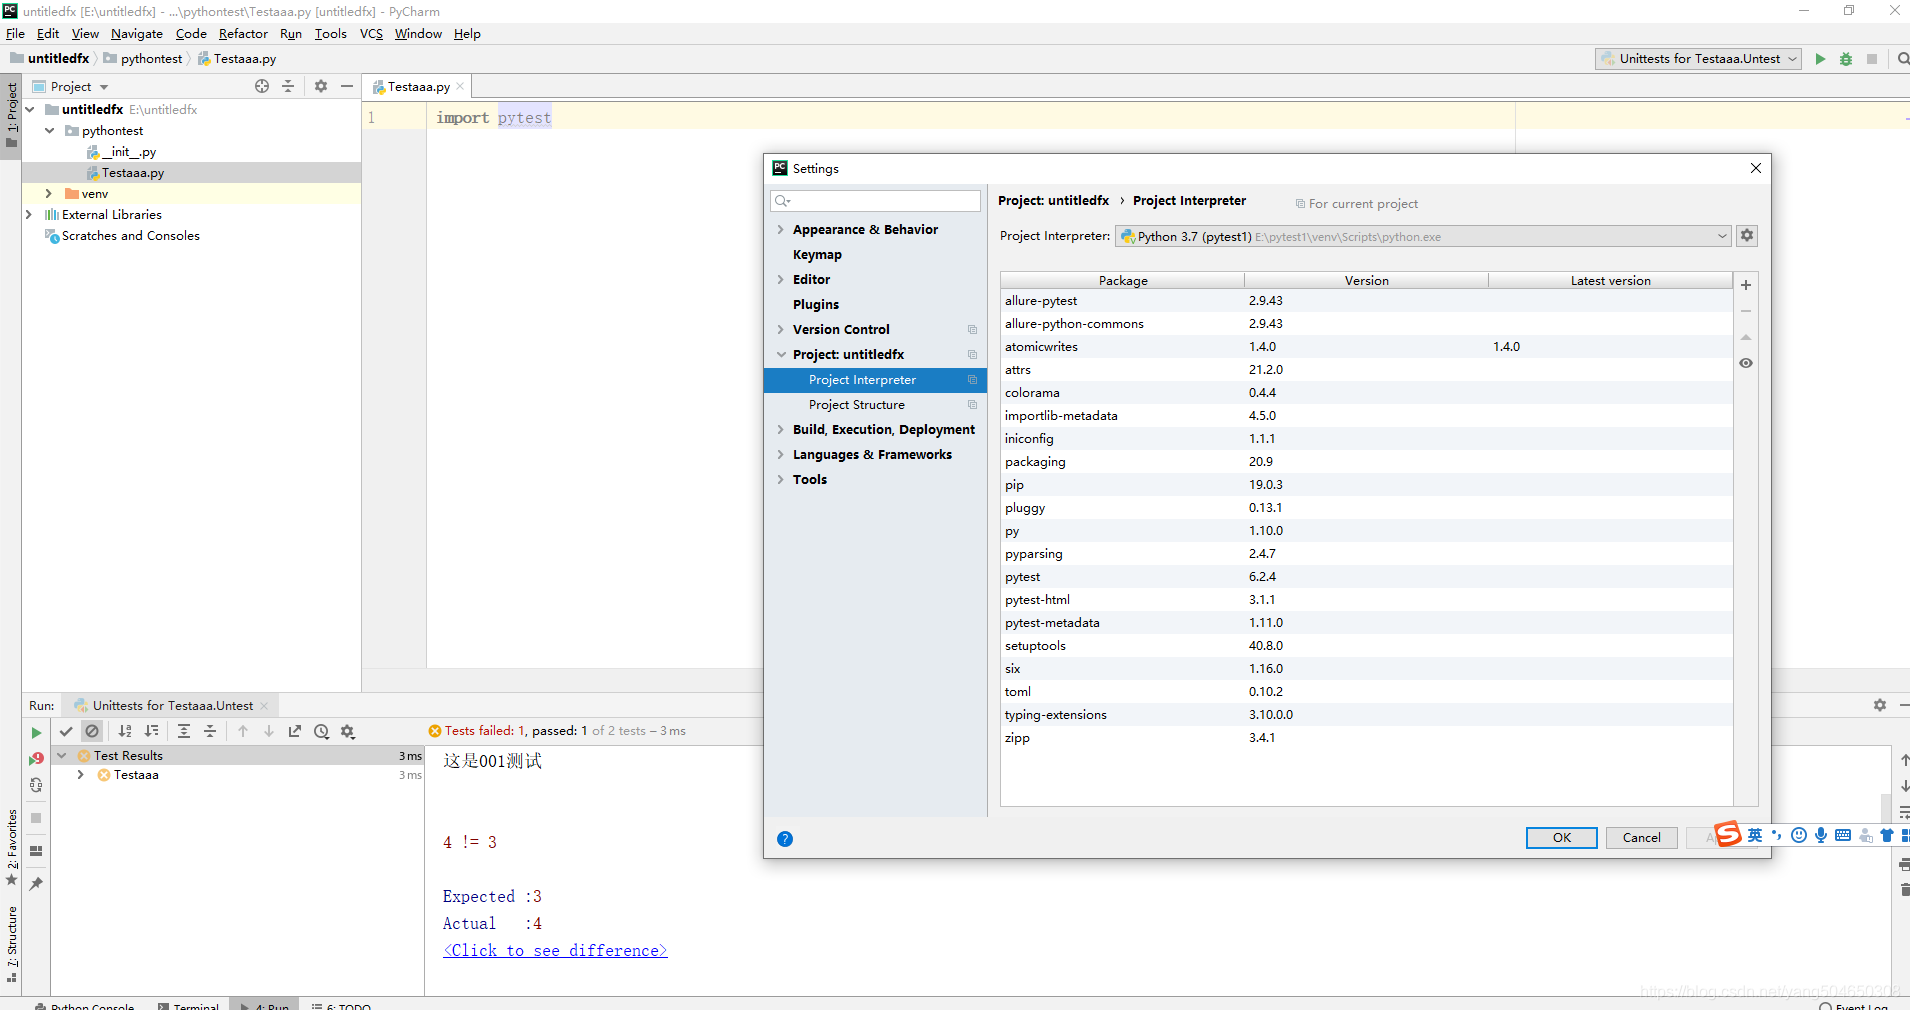The width and height of the screenshot is (1910, 1010).
Task: Click the 'Click to see difference' link
Action: tap(555, 950)
